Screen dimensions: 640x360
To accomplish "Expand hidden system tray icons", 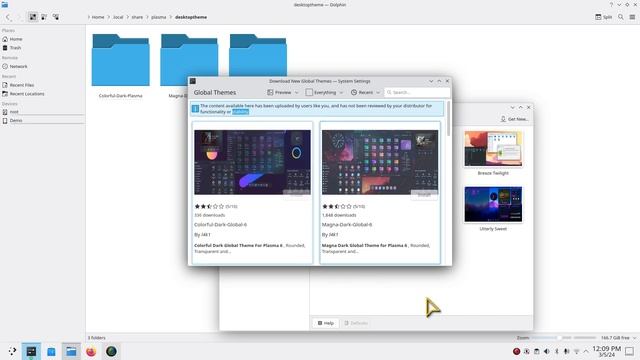I will (x=586, y=351).
